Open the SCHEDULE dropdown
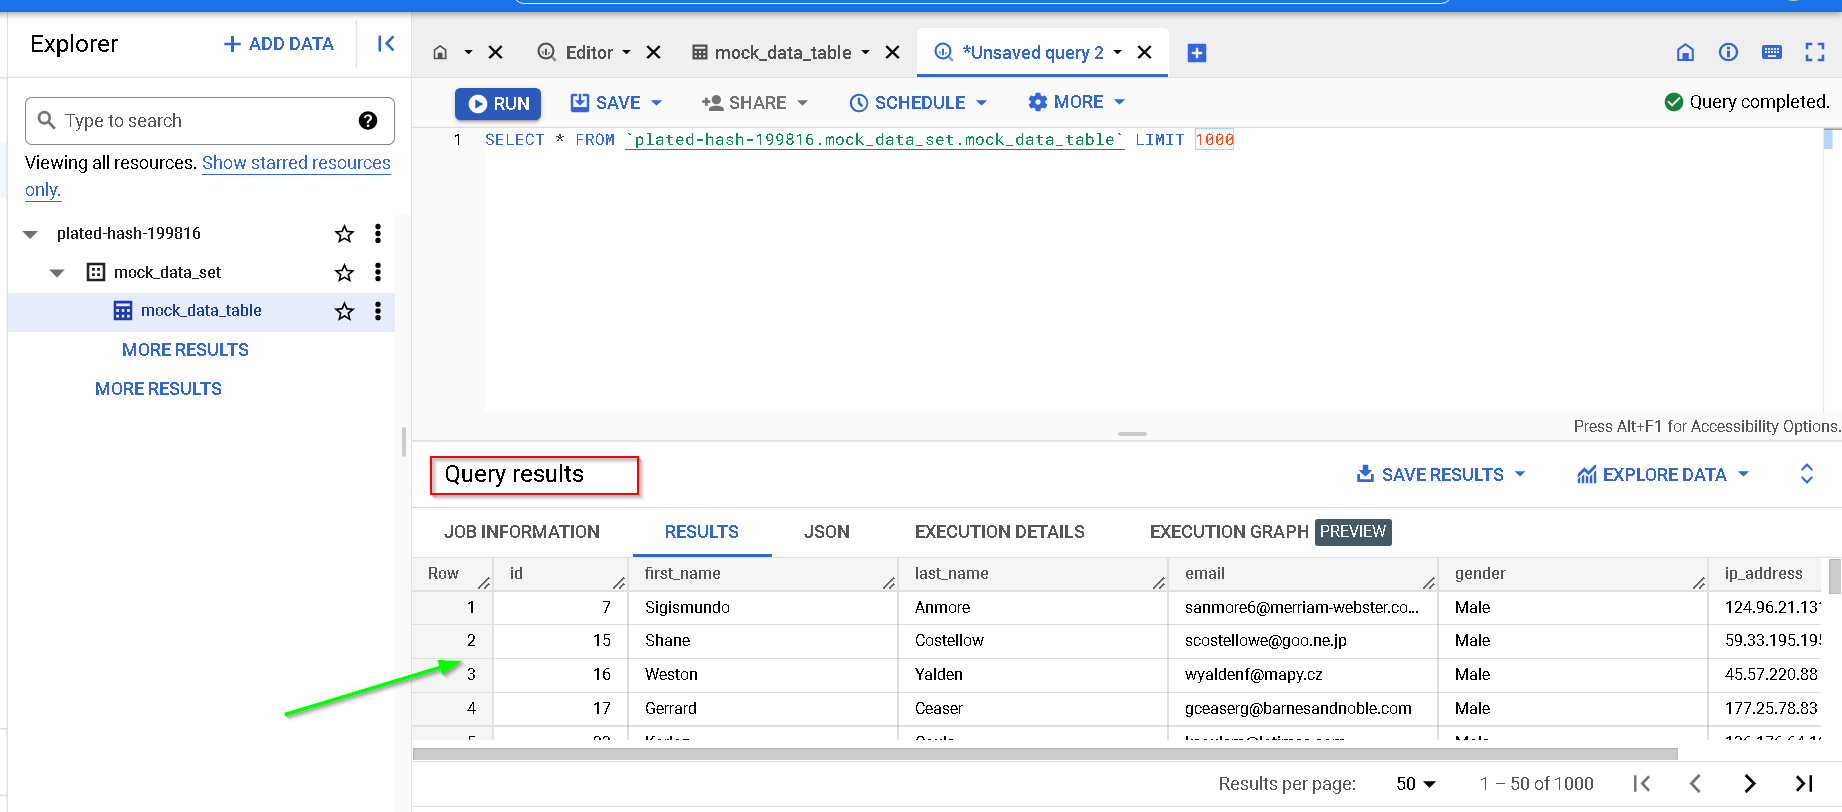 918,103
